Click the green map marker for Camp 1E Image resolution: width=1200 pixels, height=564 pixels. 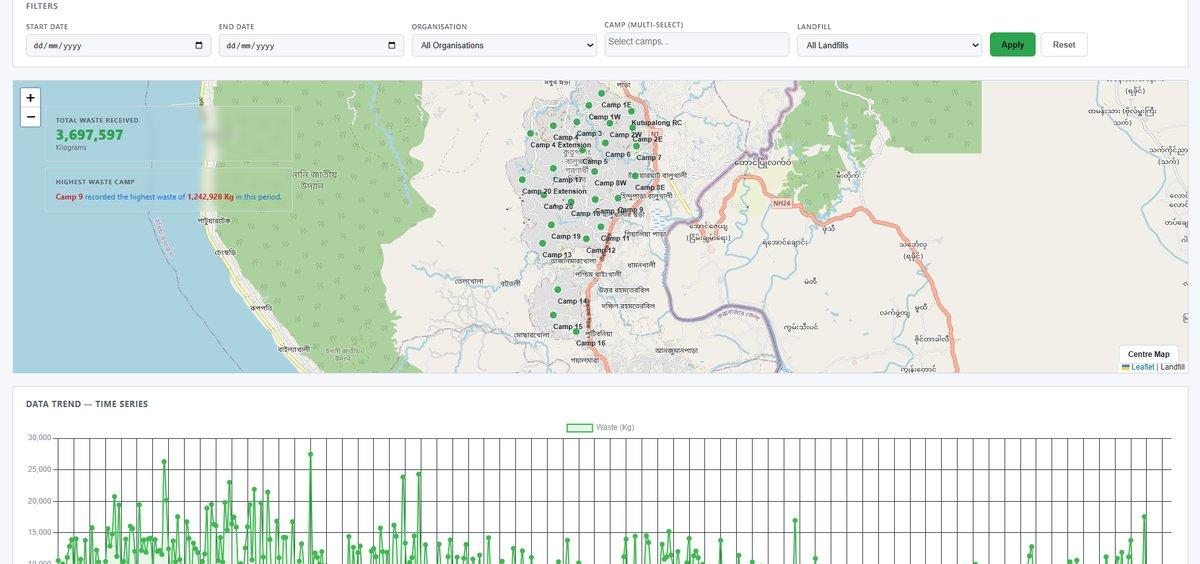coord(601,93)
